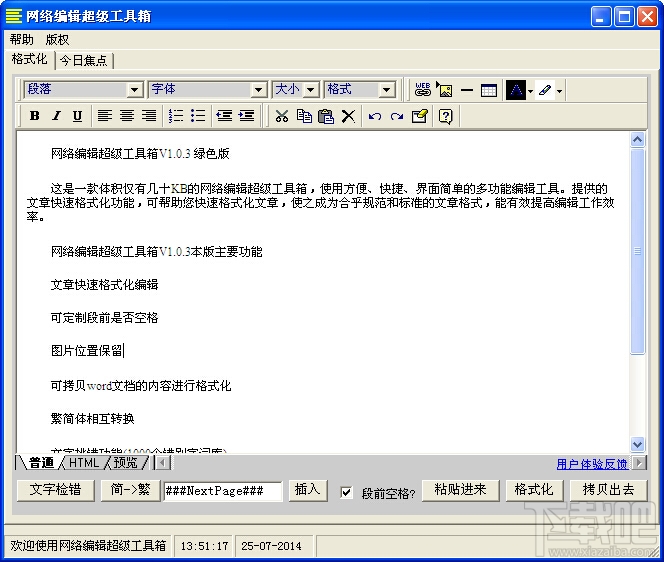664x562 pixels.
Task: Undo the last edit
Action: coord(375,116)
